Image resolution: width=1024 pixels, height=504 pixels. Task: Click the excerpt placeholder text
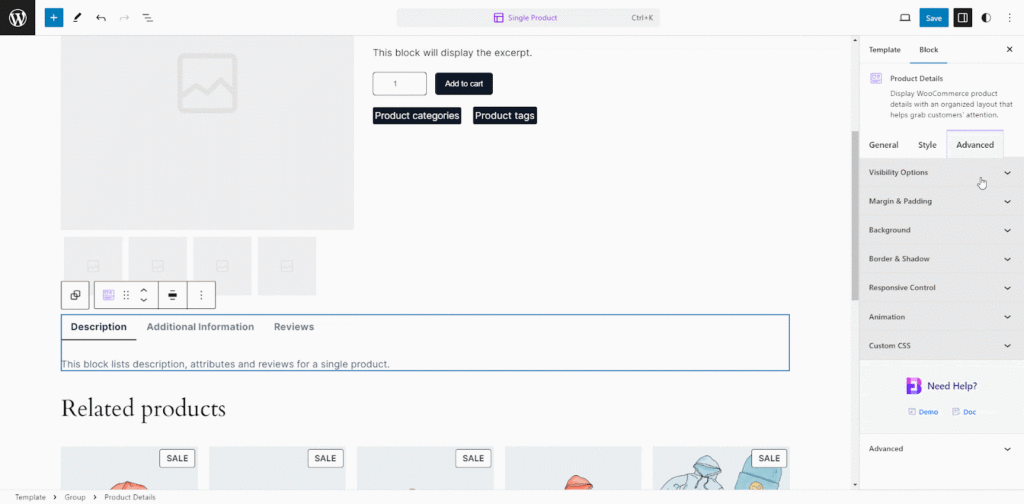452,53
